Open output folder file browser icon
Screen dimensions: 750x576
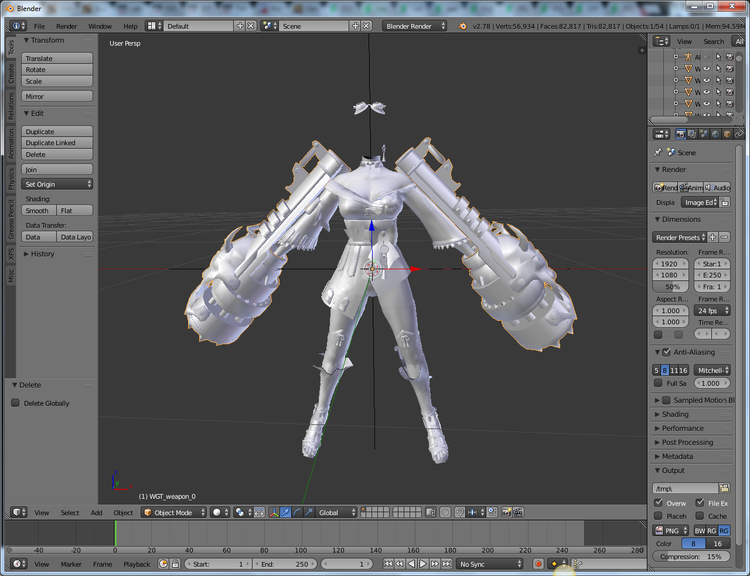click(725, 488)
